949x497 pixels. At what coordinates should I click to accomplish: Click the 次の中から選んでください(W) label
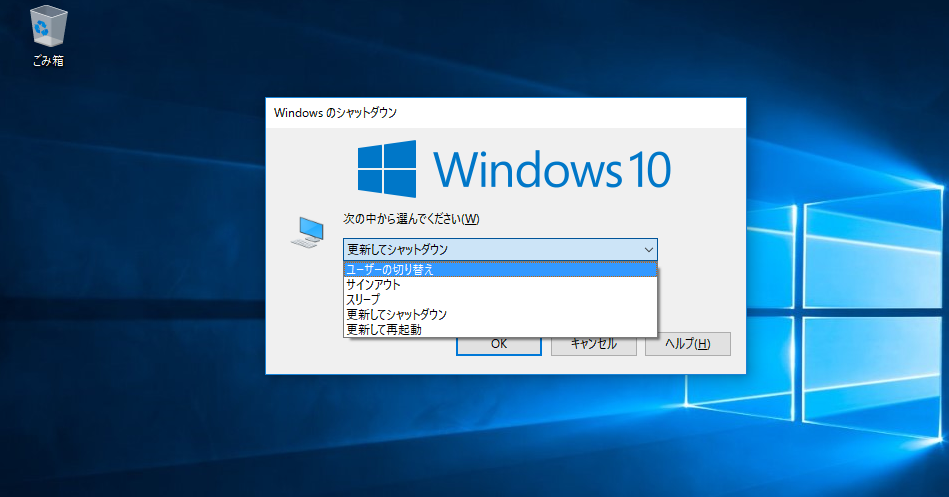click(x=412, y=219)
